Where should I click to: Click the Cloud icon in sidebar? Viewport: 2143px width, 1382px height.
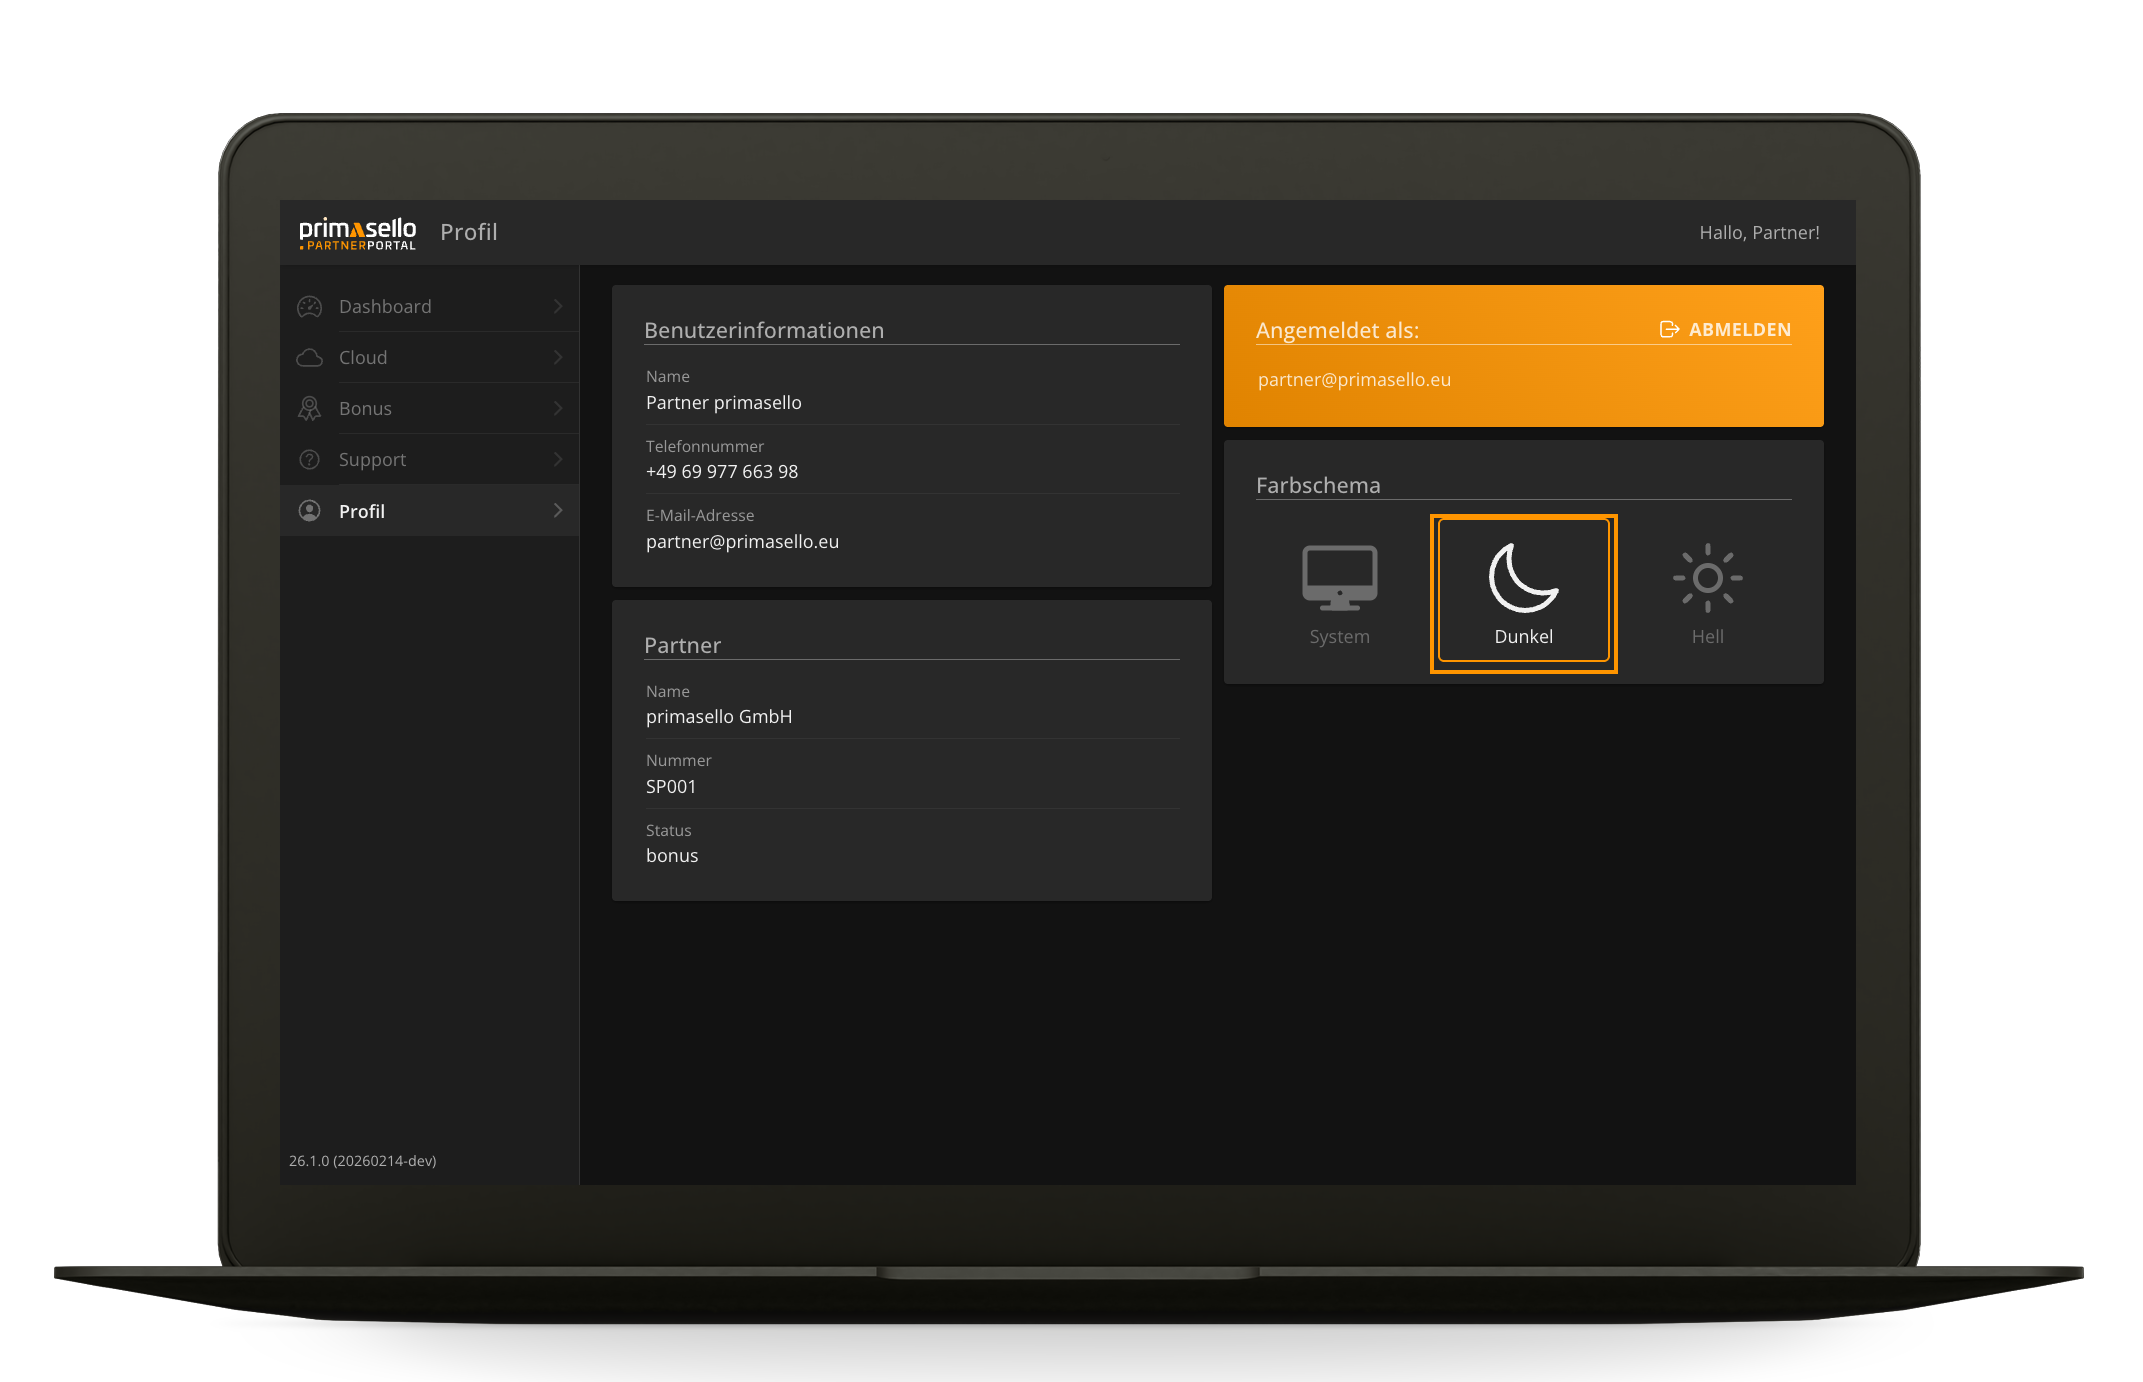click(310, 358)
